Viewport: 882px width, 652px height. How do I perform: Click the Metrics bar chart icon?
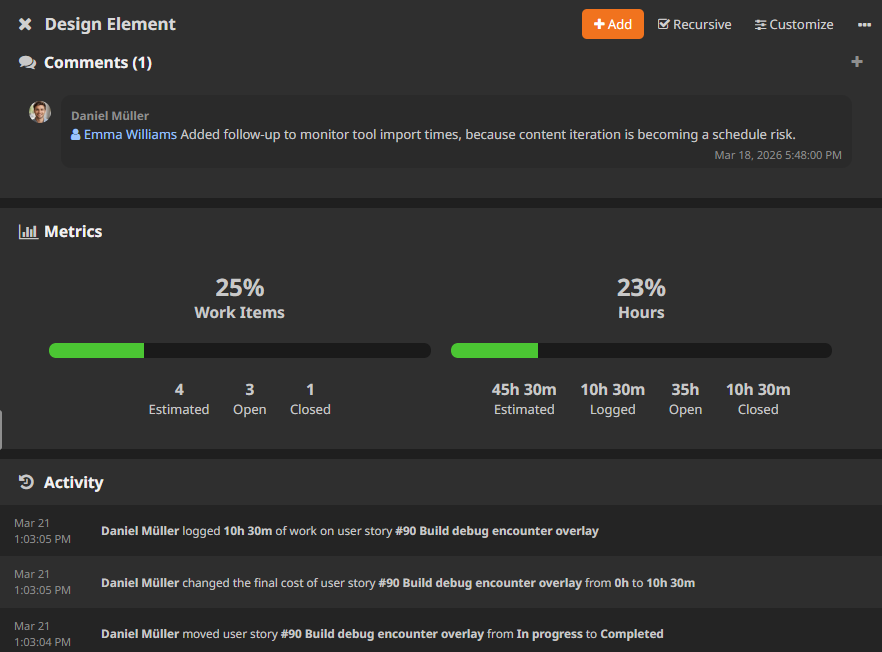[28, 232]
